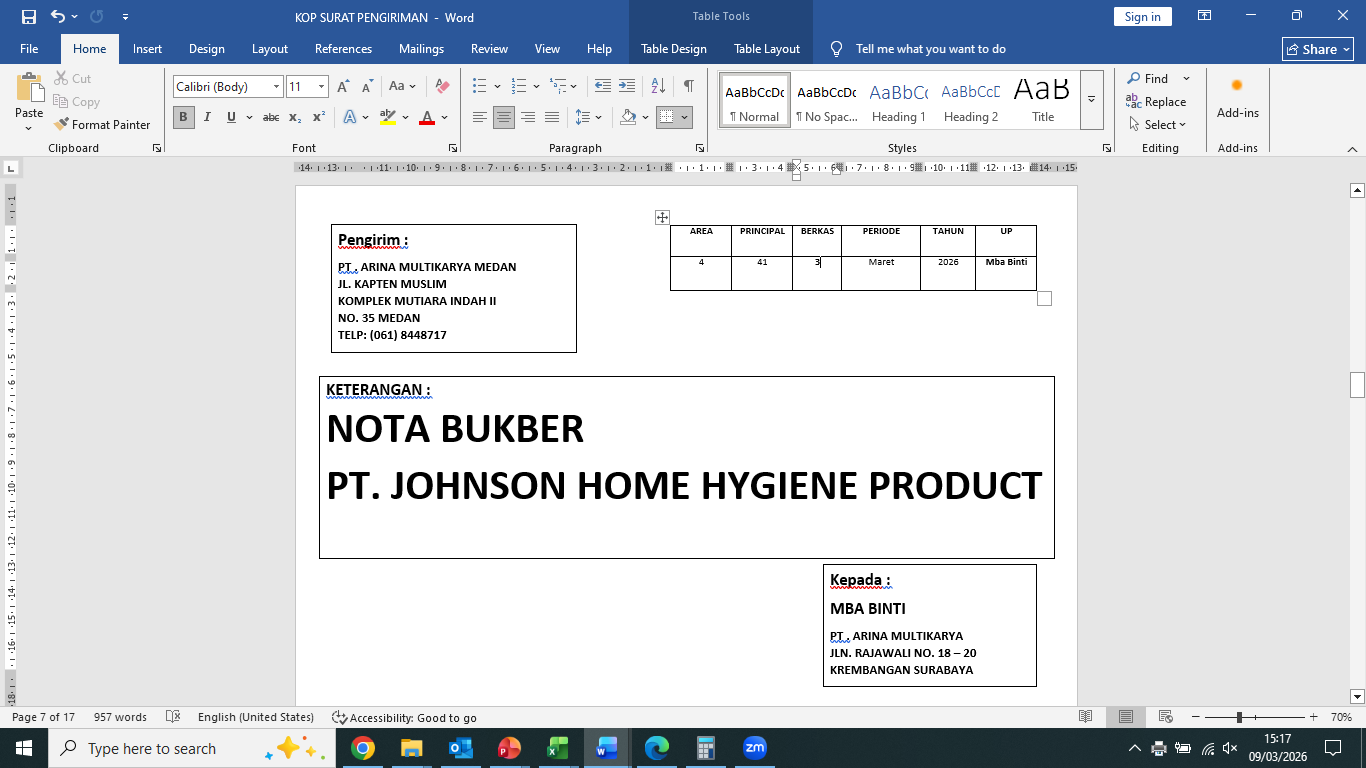Viewport: 1366px width, 768px height.
Task: Open the Table Design tab
Action: (x=674, y=49)
